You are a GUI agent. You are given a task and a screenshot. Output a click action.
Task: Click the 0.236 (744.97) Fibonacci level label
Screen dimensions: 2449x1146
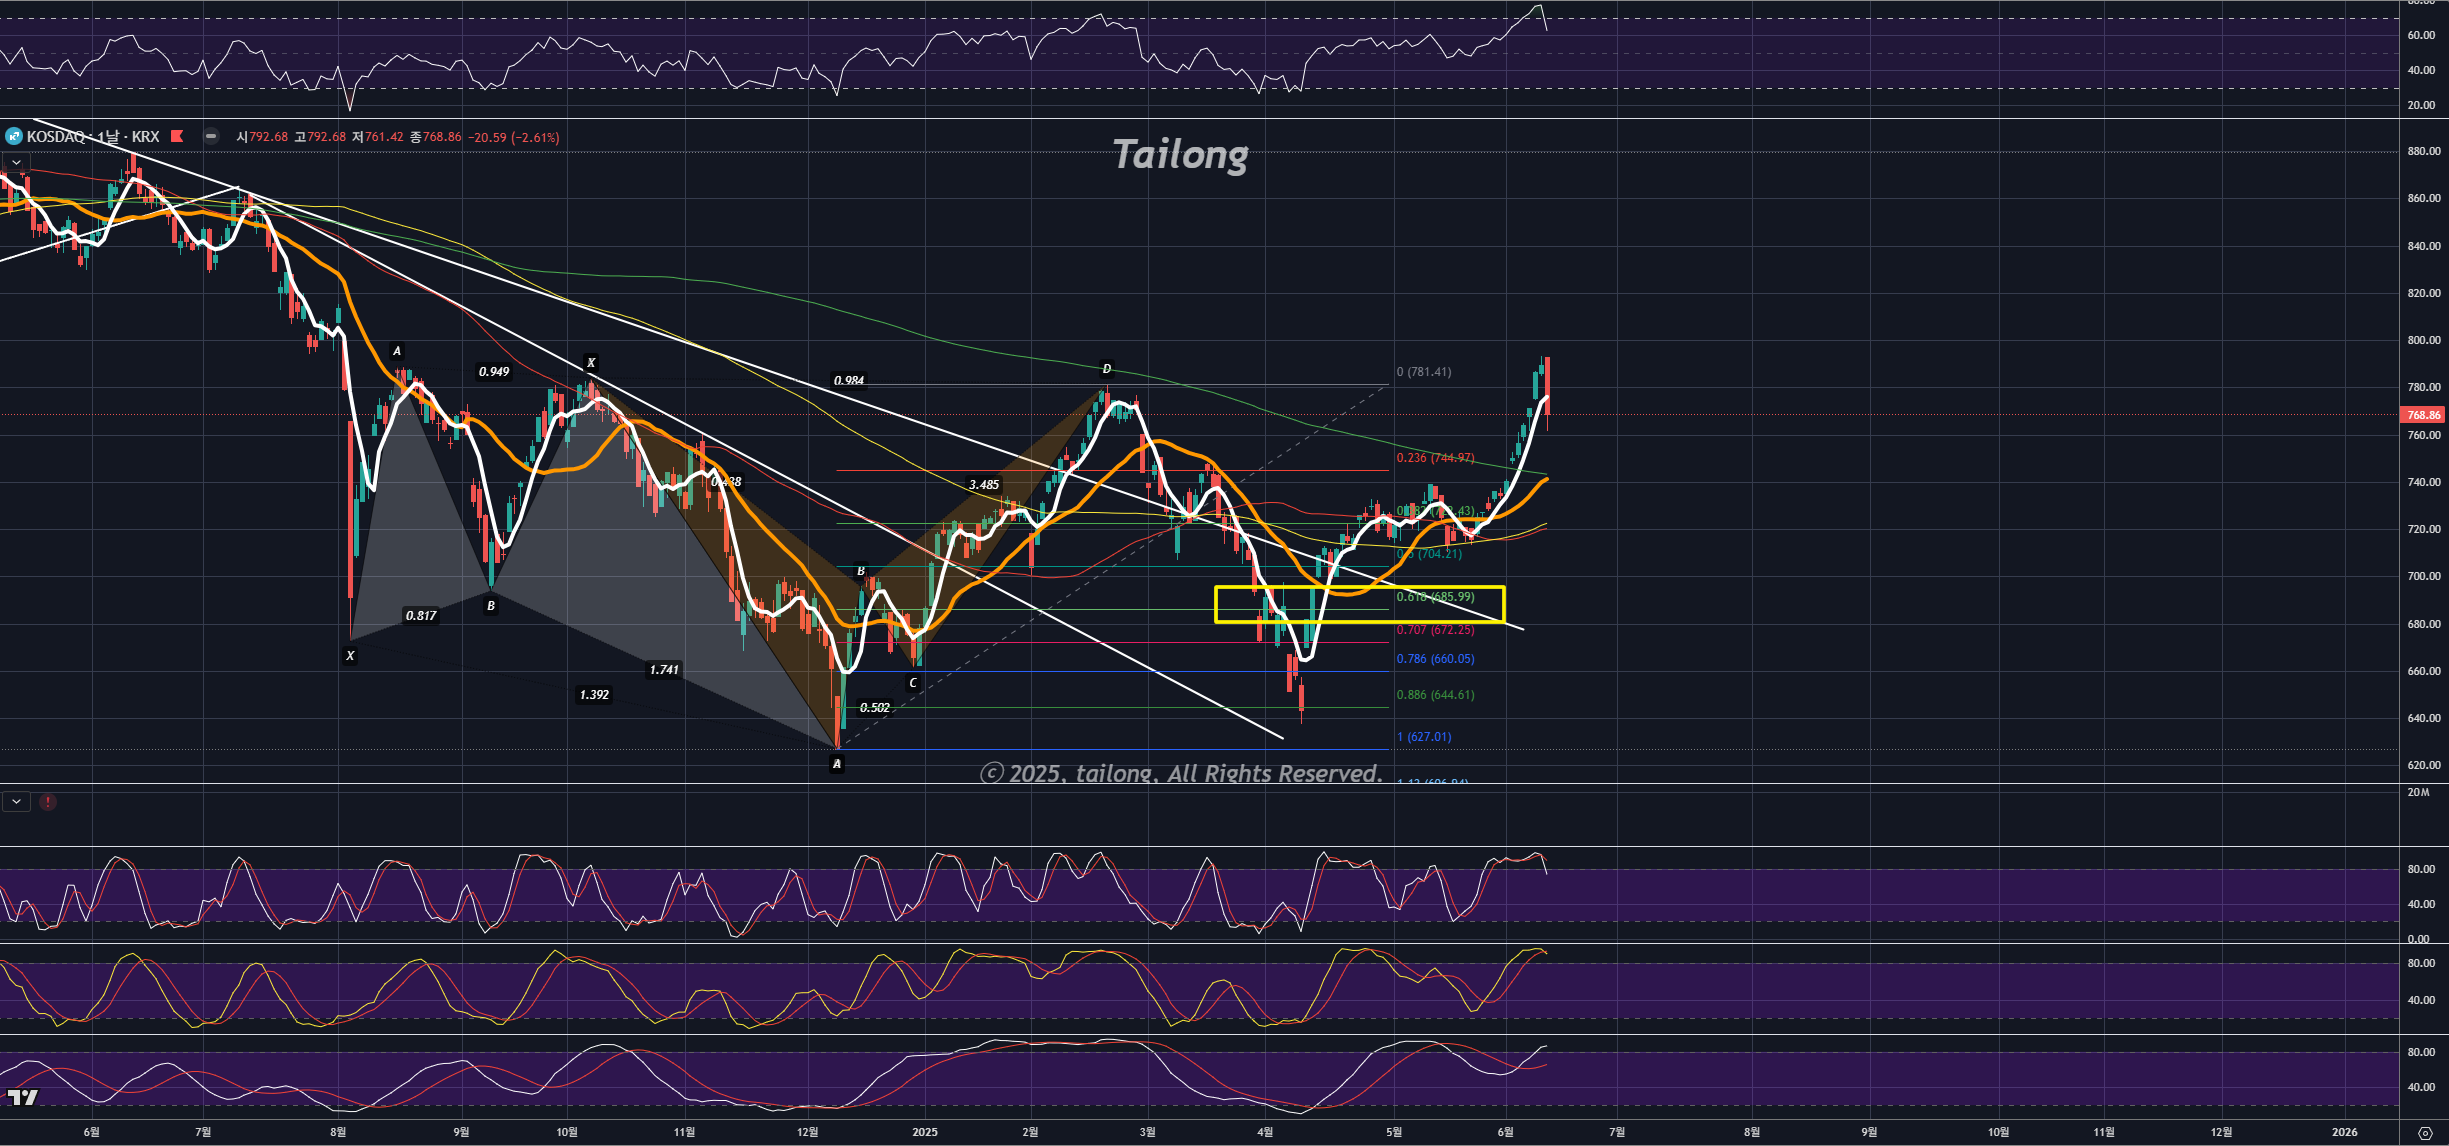[1435, 458]
